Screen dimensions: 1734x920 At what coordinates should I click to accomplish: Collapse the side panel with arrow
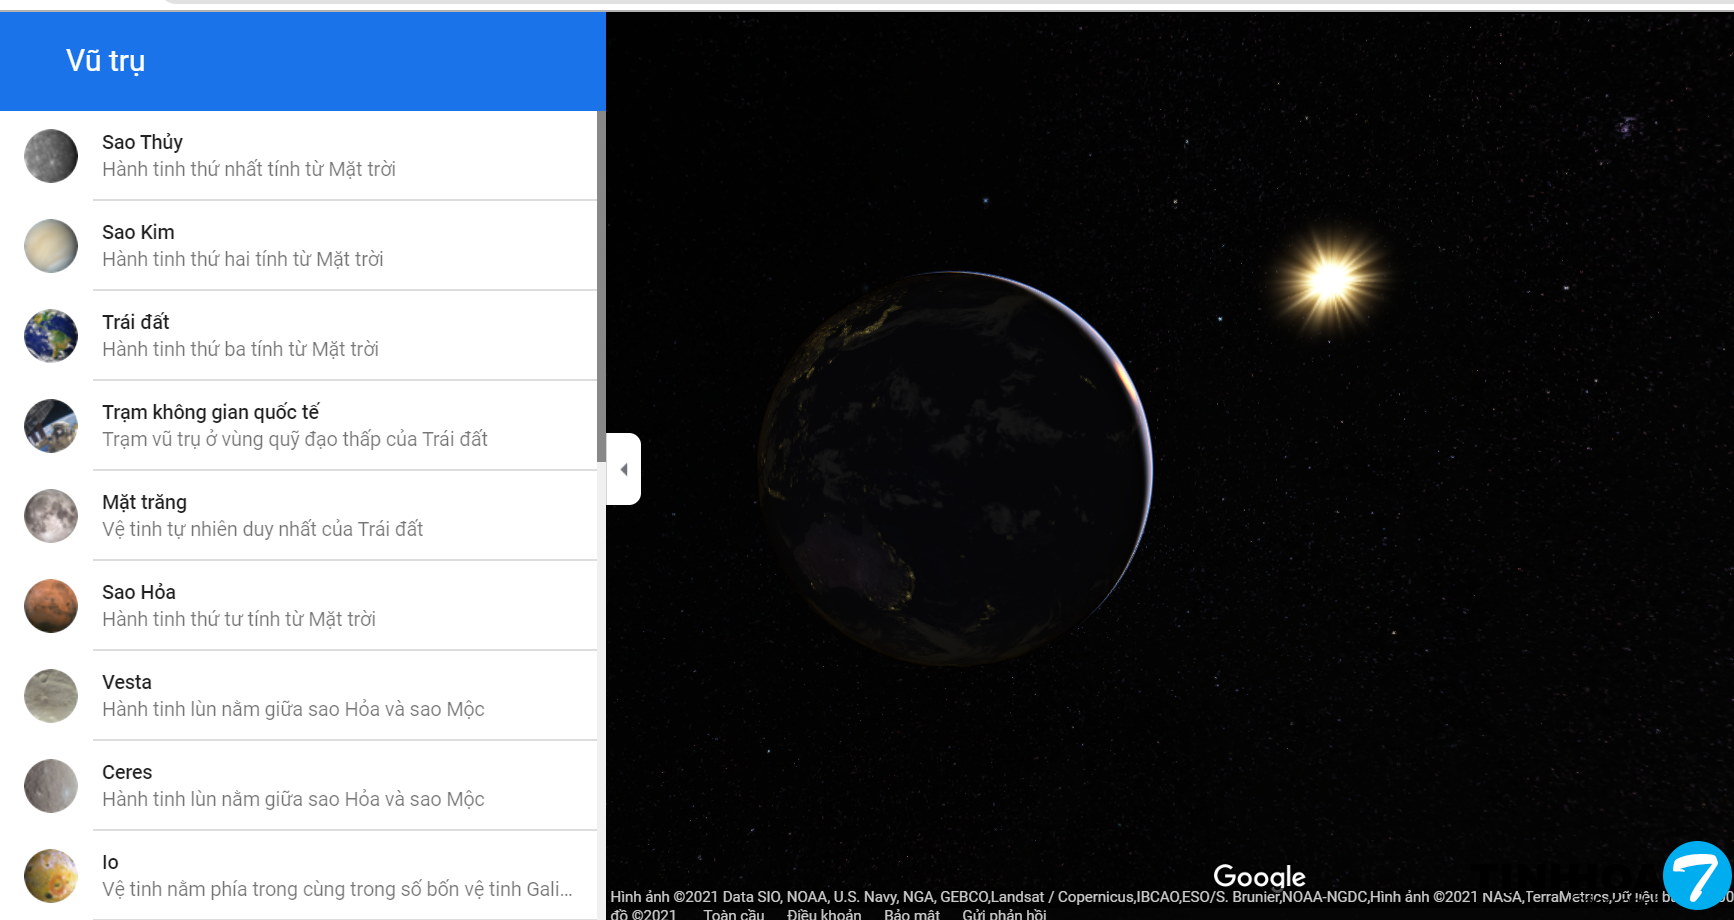(x=624, y=469)
